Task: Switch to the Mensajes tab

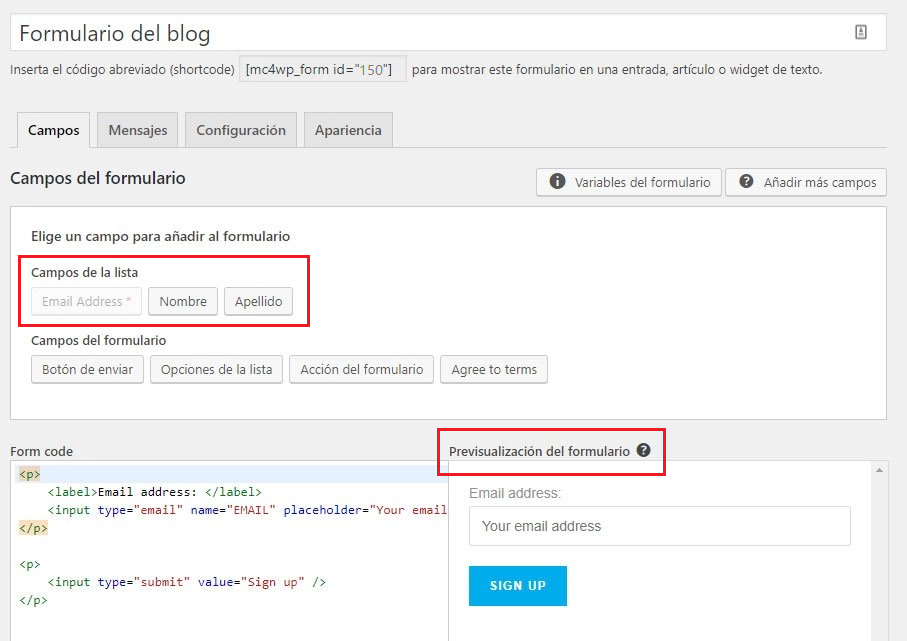Action: click(136, 129)
